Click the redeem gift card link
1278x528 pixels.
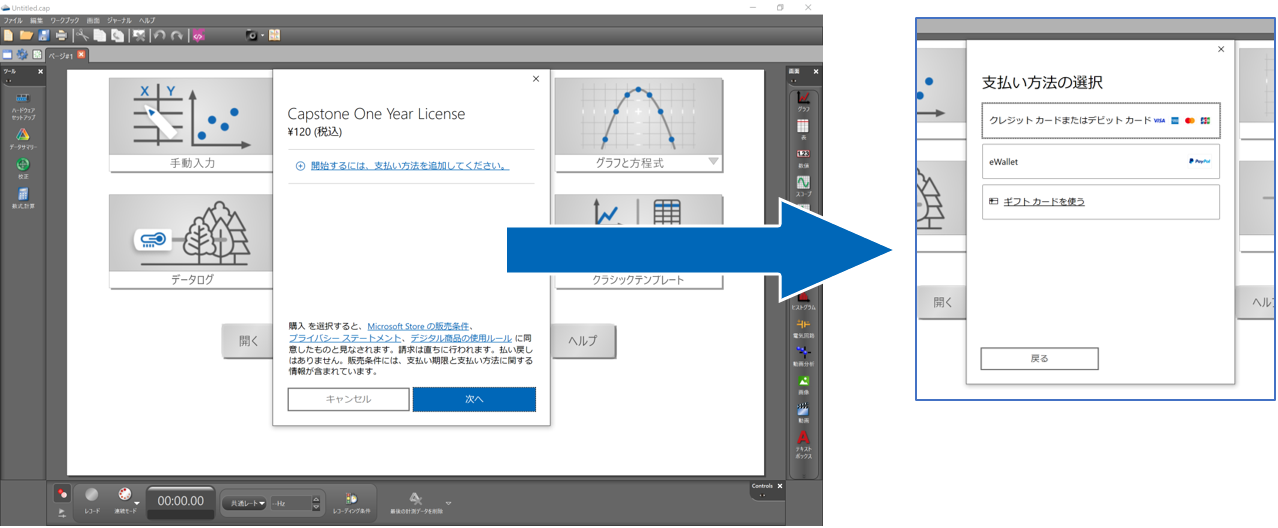pyautogui.click(x=1044, y=202)
